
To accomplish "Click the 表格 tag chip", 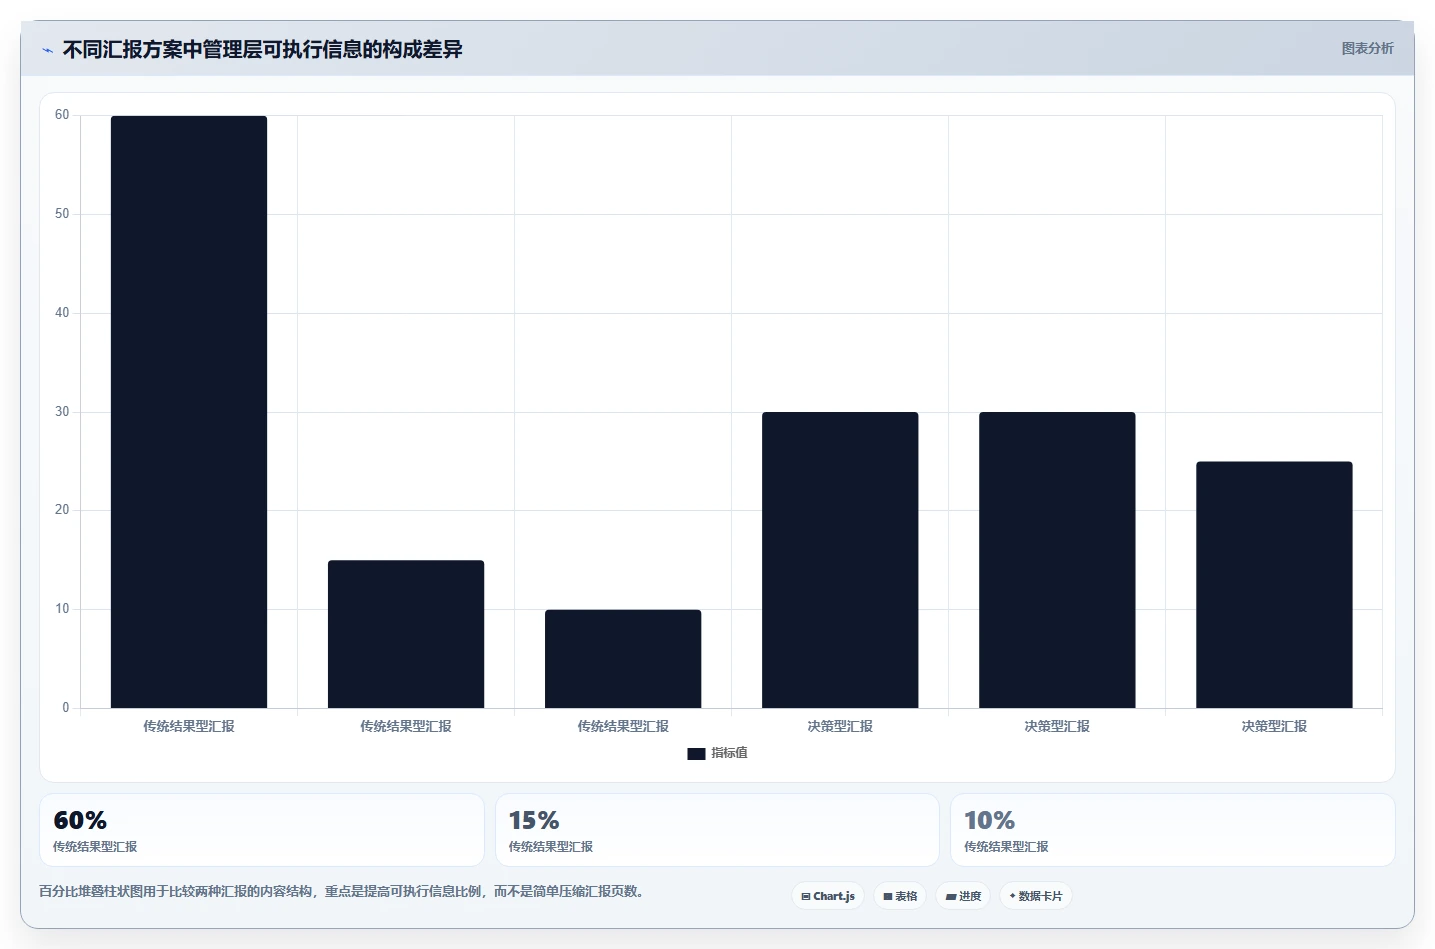I will 900,896.
